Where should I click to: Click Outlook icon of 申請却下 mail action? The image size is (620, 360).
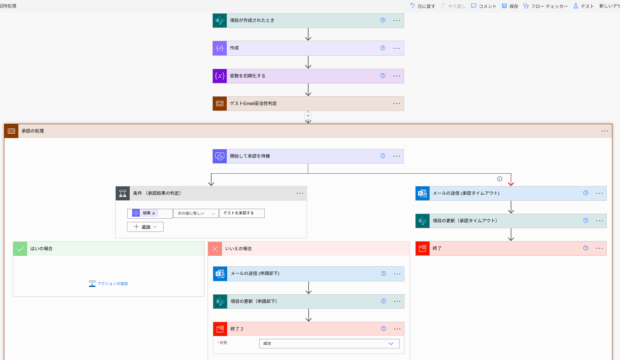pos(220,274)
